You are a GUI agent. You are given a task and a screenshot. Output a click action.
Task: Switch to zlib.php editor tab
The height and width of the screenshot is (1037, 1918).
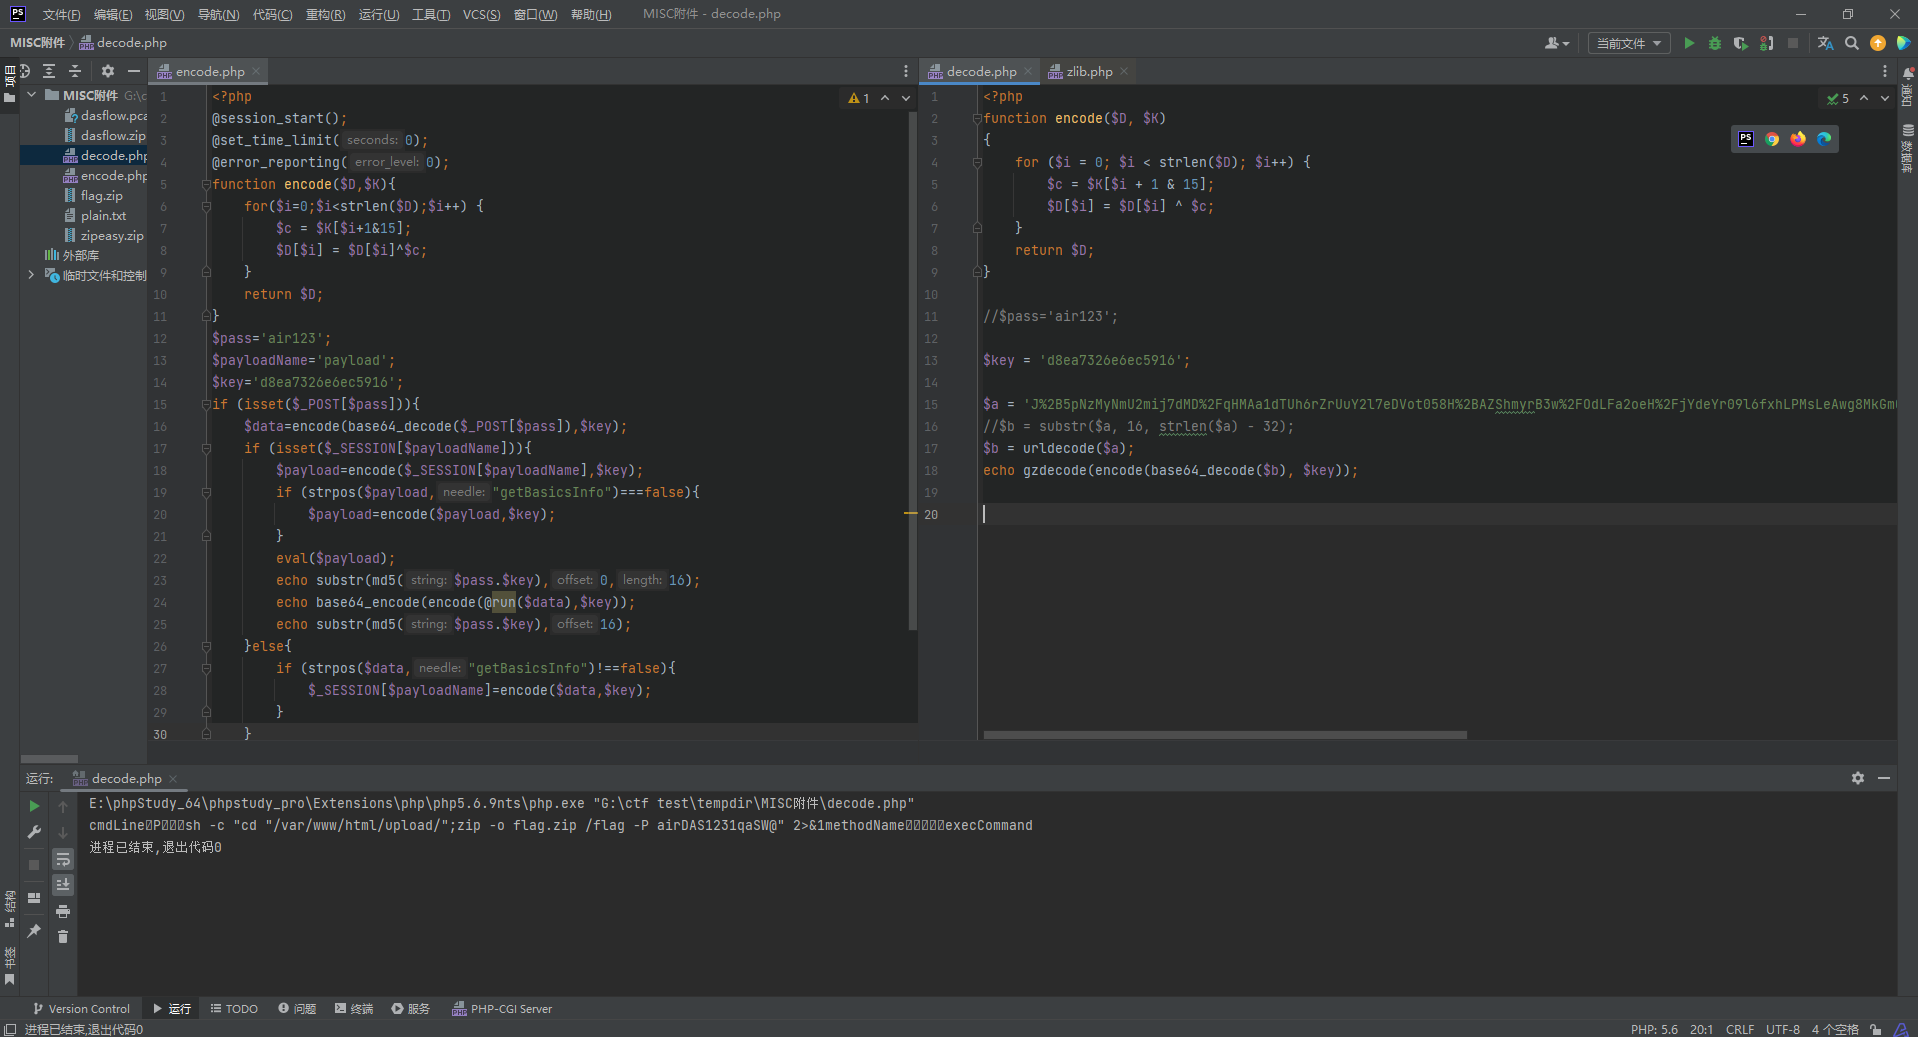(1088, 71)
